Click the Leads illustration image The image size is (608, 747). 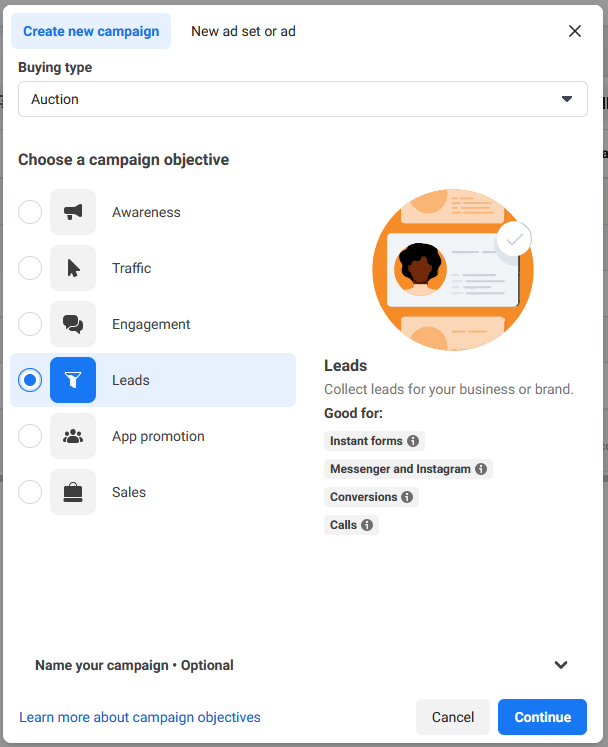point(453,270)
